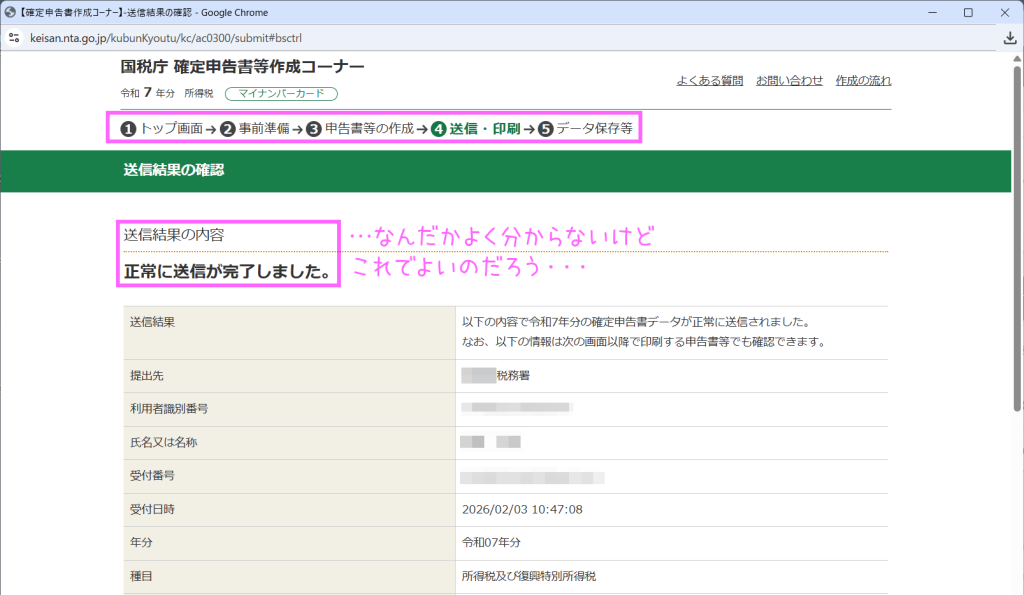Click the 国税庁 確定申告書等作成コーナー title
This screenshot has height=595, width=1024.
242,67
